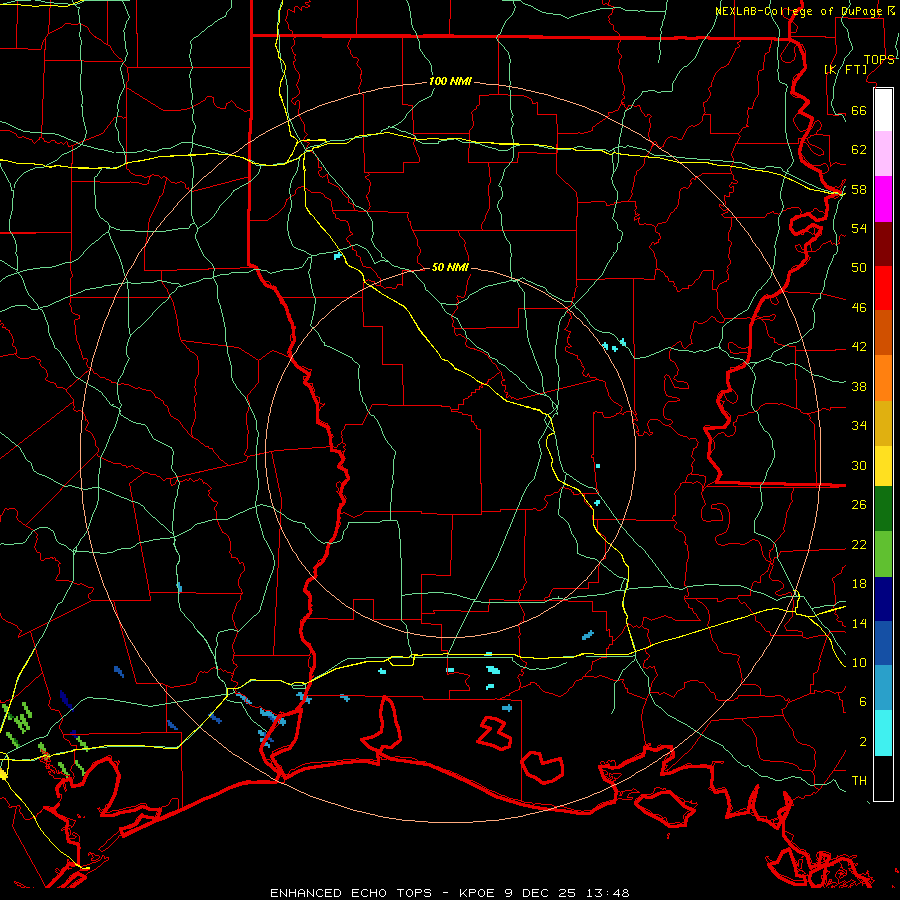Click the gold swatch between 38 and 34
The height and width of the screenshot is (900, 900).
(883, 423)
